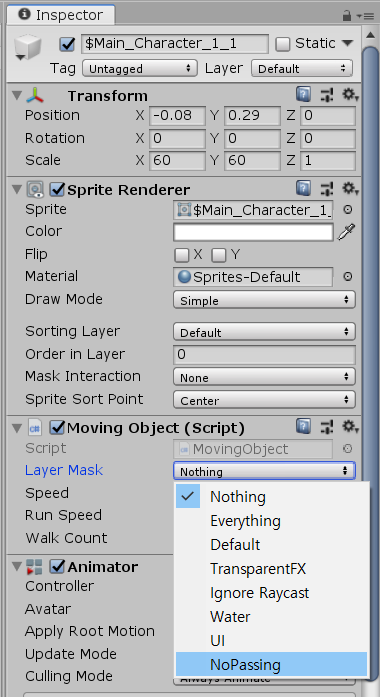Open Sprite Renderer preset selector icon

click(327, 189)
